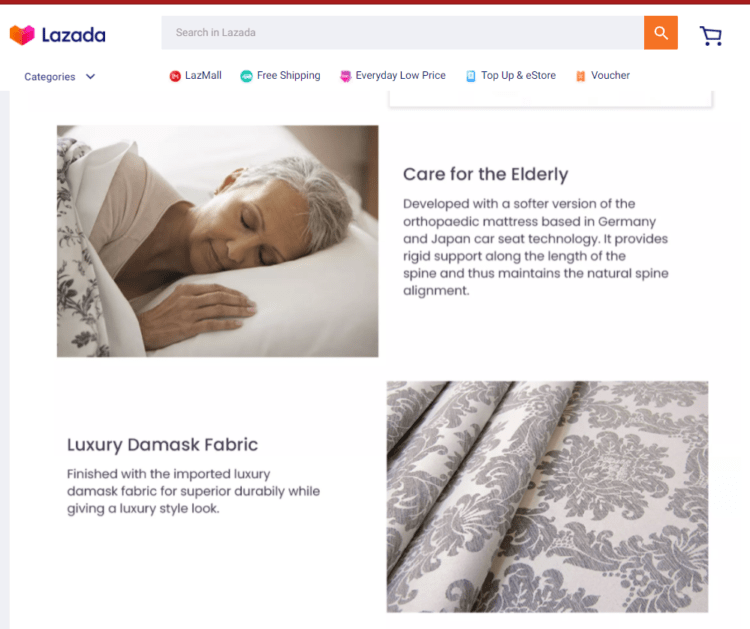Click the Lazada wordmark text
This screenshot has width=750, height=629.
click(74, 35)
